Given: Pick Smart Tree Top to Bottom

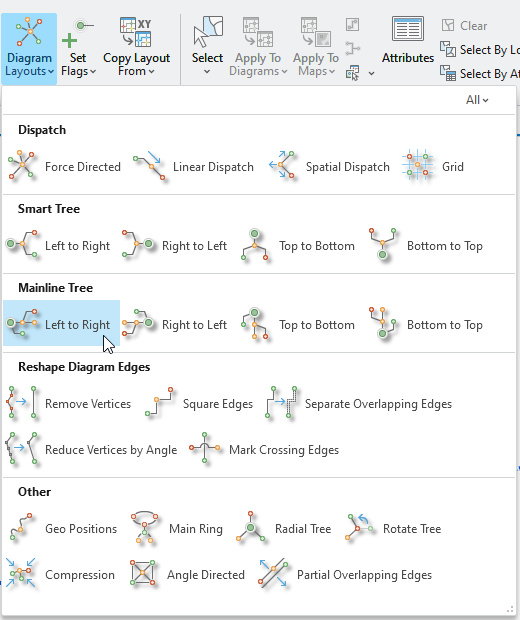Looking at the screenshot, I should coord(299,246).
